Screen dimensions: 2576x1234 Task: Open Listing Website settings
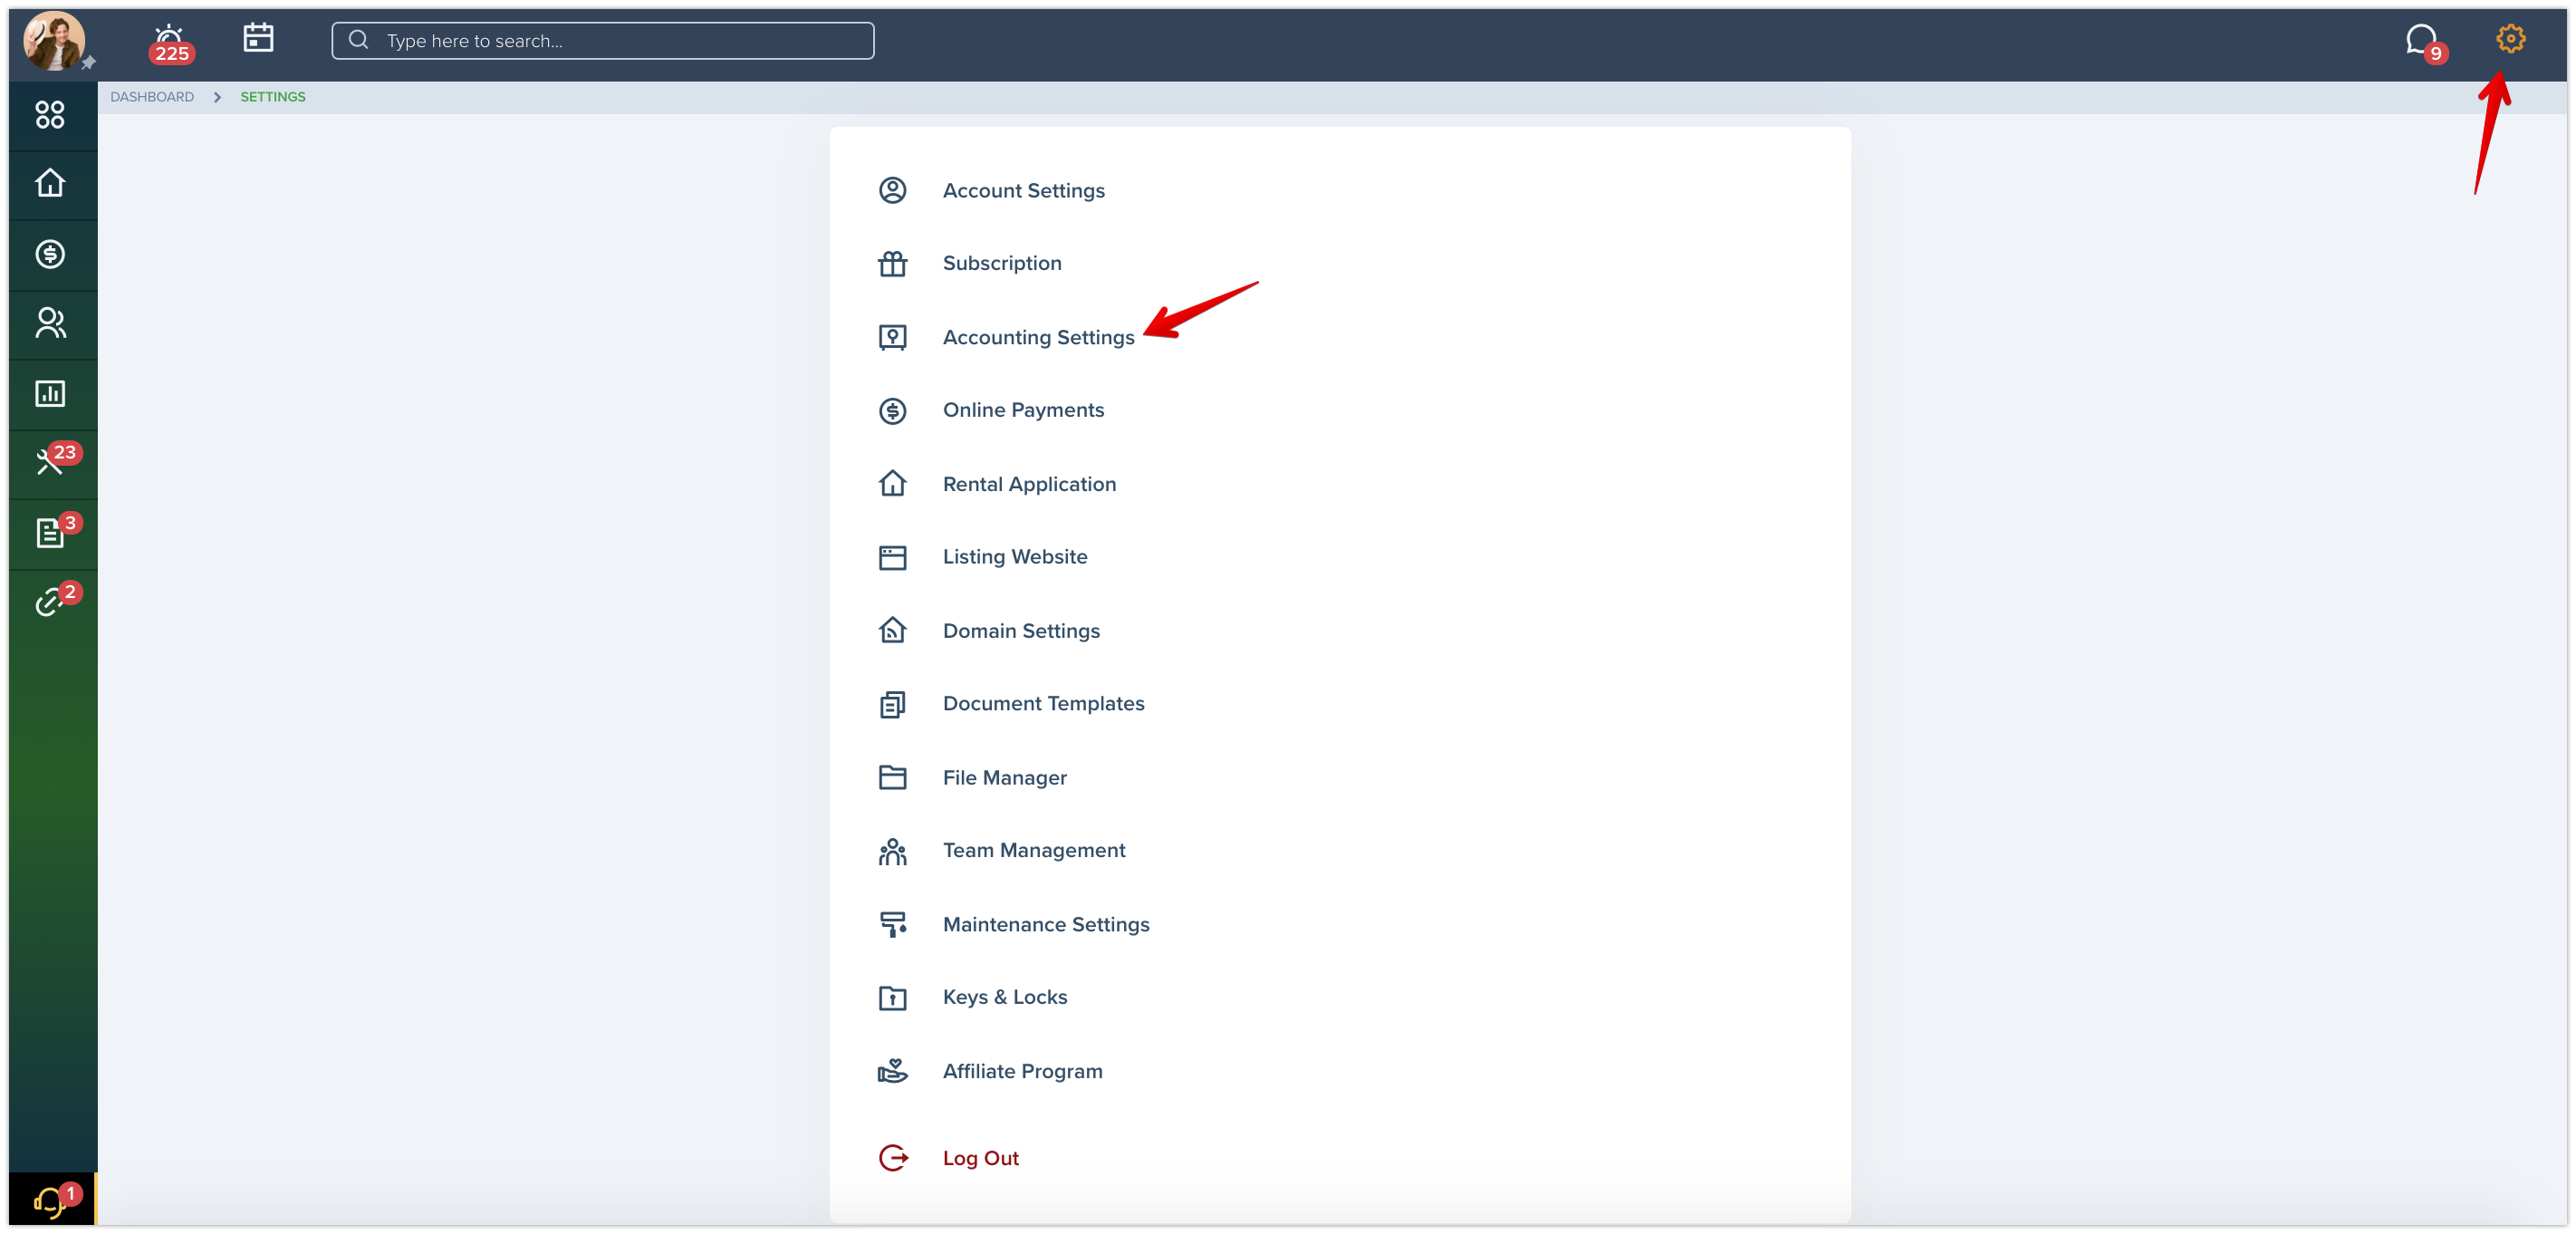[1014, 557]
